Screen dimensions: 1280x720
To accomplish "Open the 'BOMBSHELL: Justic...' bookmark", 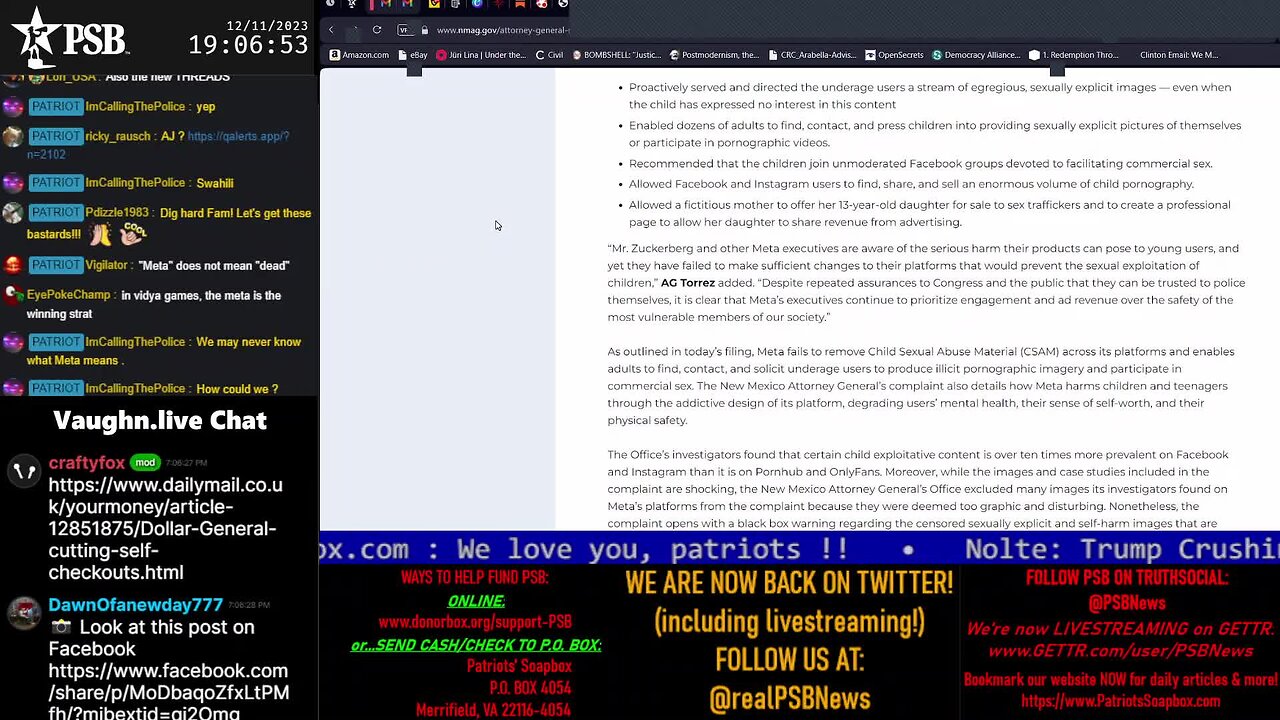I will [615, 55].
